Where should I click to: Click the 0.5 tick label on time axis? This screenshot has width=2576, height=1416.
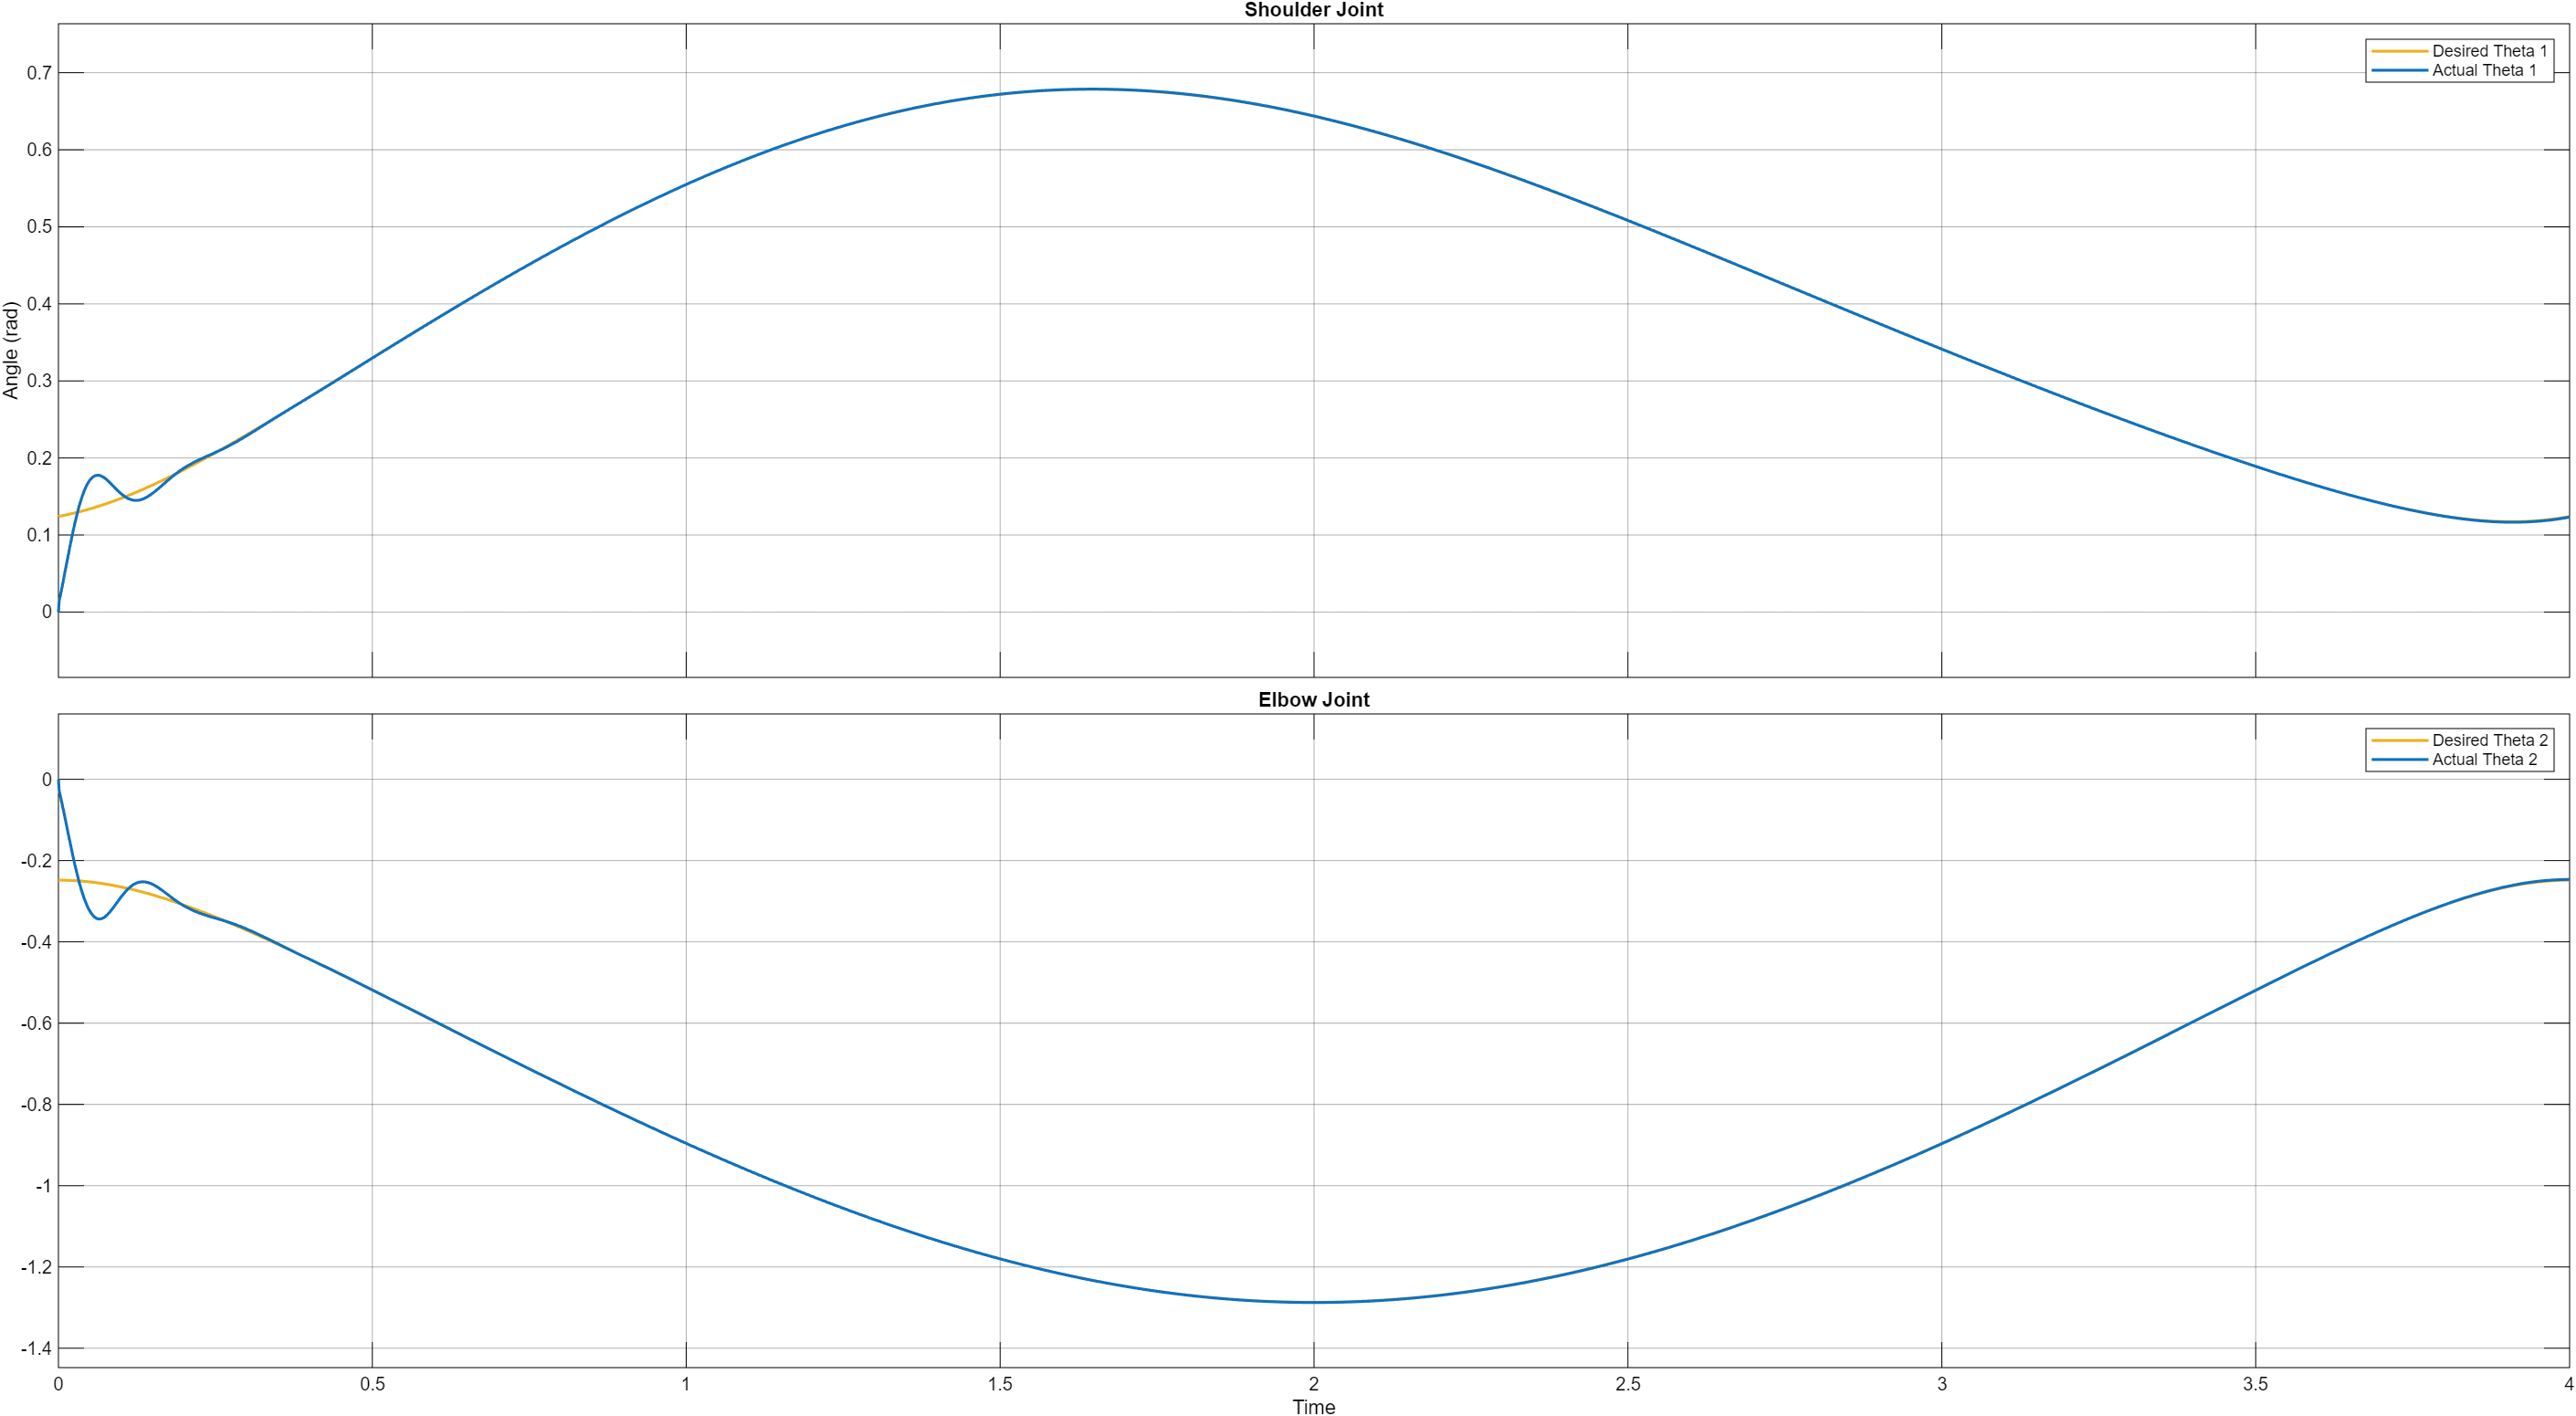click(x=372, y=1384)
